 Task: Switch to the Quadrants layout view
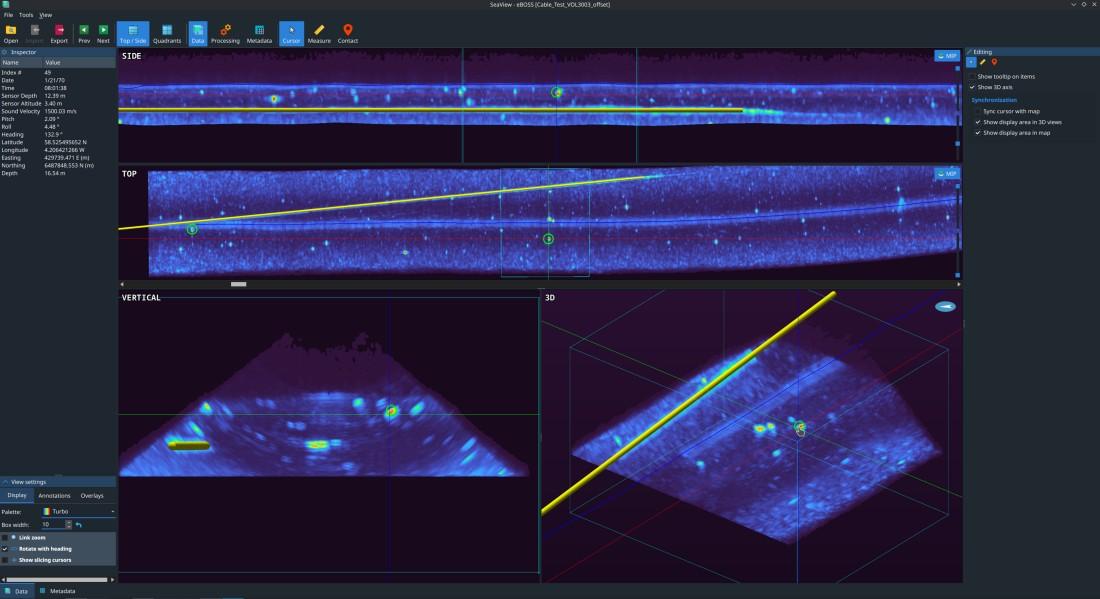[x=166, y=34]
